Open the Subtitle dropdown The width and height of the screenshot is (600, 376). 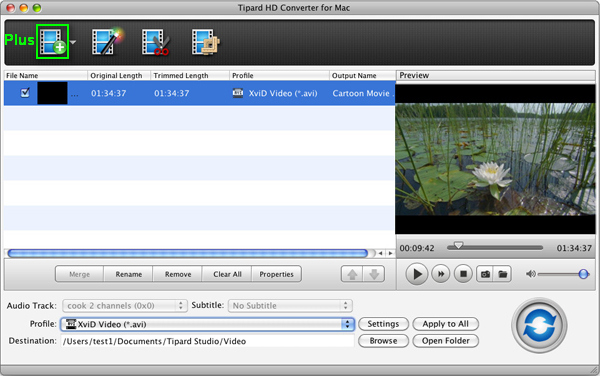click(290, 306)
